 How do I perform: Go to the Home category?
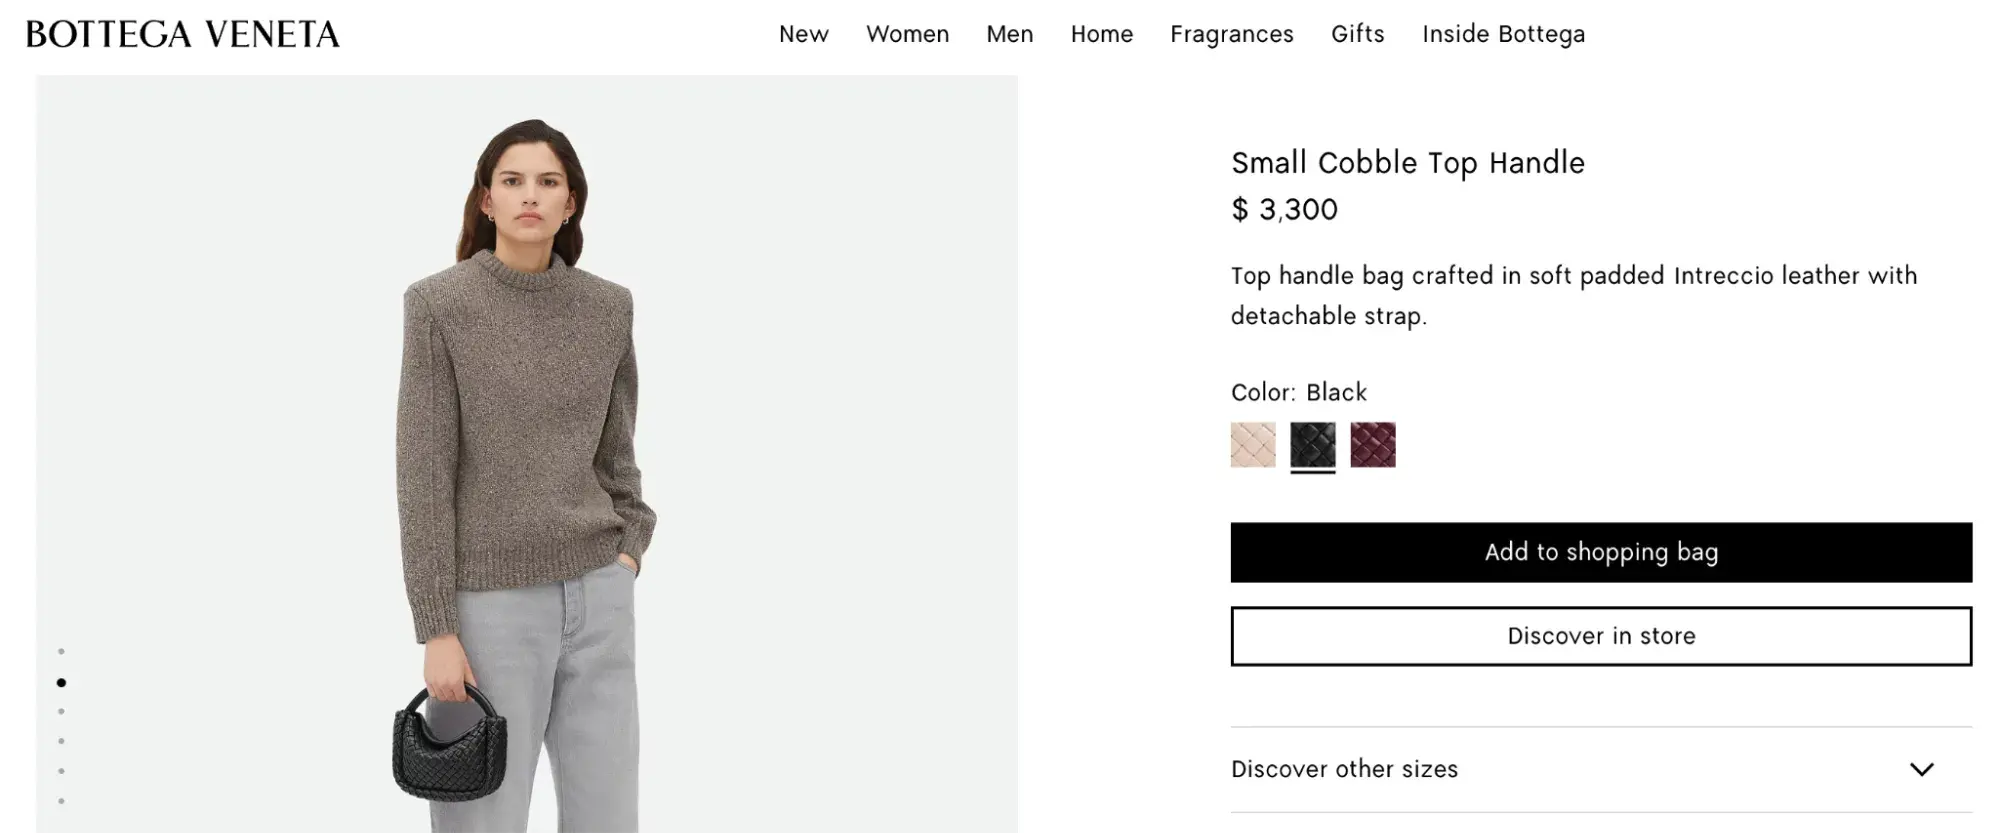[x=1101, y=34]
